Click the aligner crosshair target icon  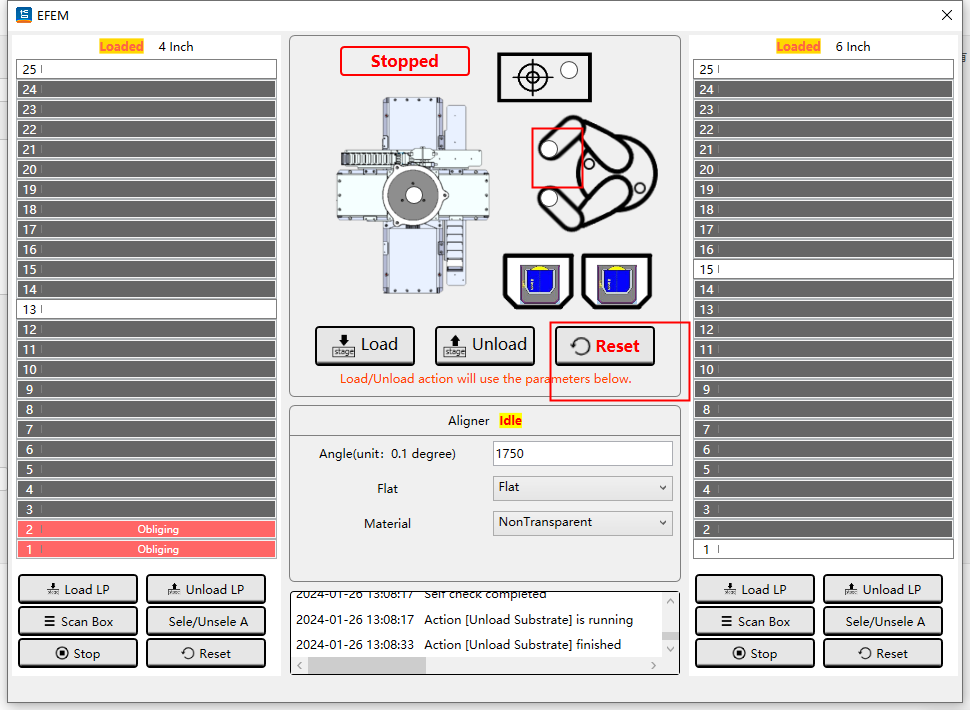coord(534,77)
